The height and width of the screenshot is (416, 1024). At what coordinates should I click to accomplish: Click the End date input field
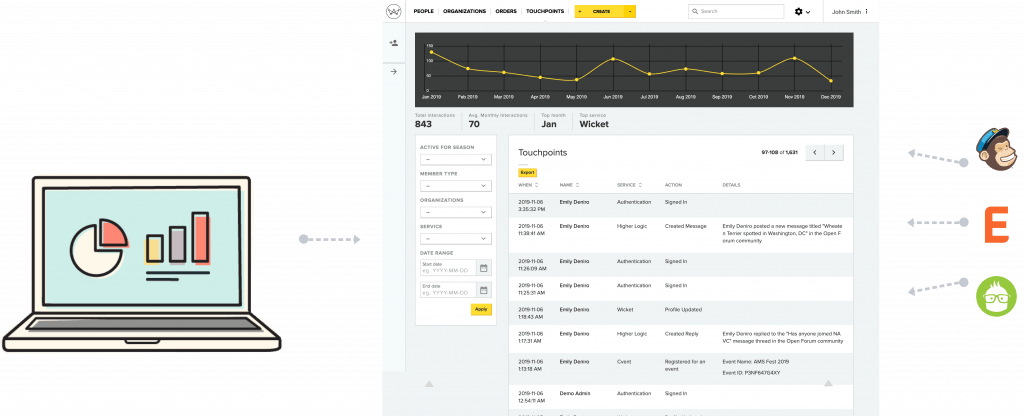449,291
